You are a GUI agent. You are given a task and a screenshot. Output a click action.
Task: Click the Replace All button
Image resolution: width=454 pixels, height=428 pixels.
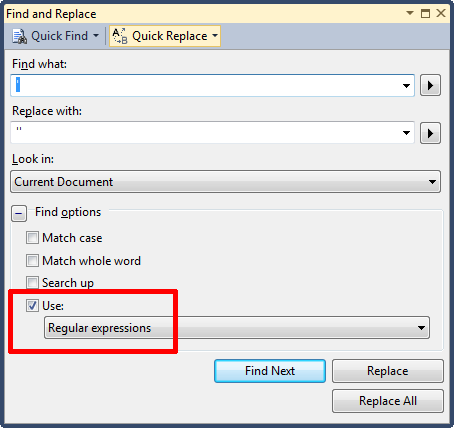(x=388, y=401)
